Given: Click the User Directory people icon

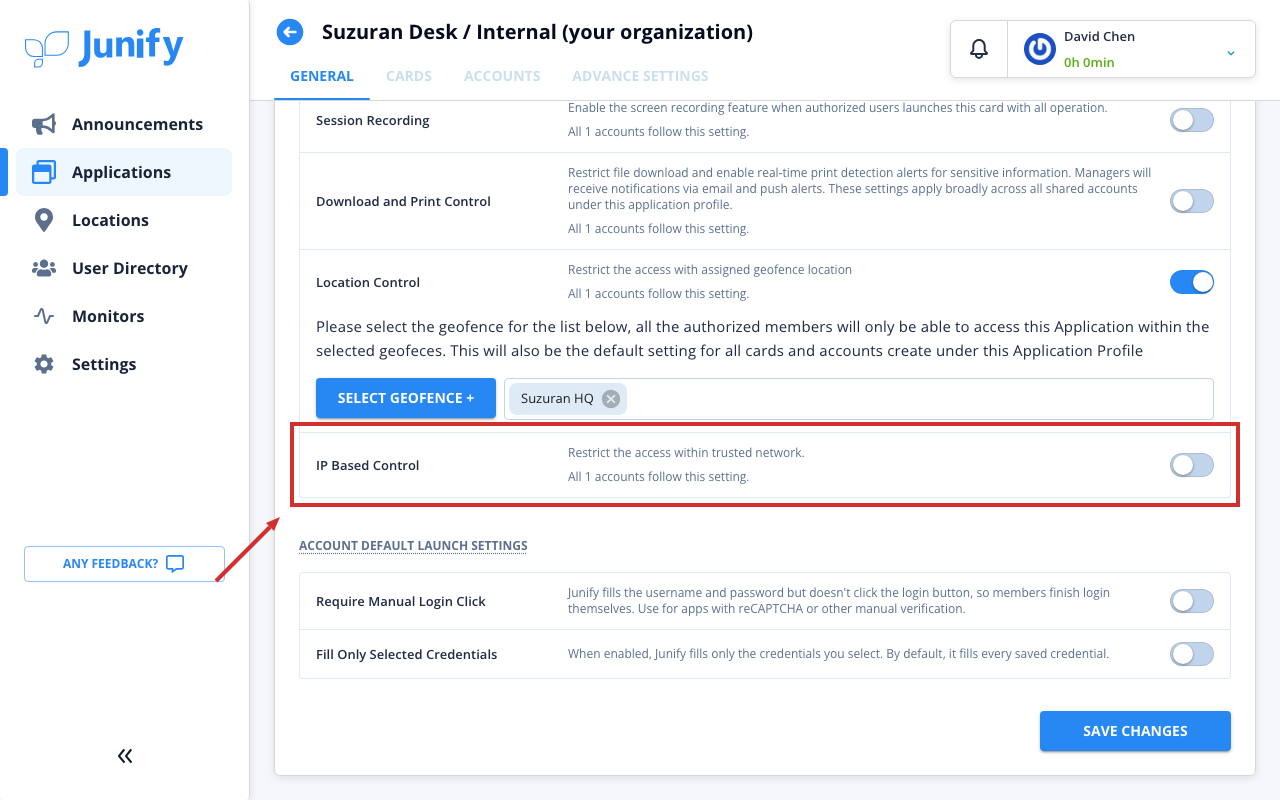Looking at the screenshot, I should coord(44,268).
